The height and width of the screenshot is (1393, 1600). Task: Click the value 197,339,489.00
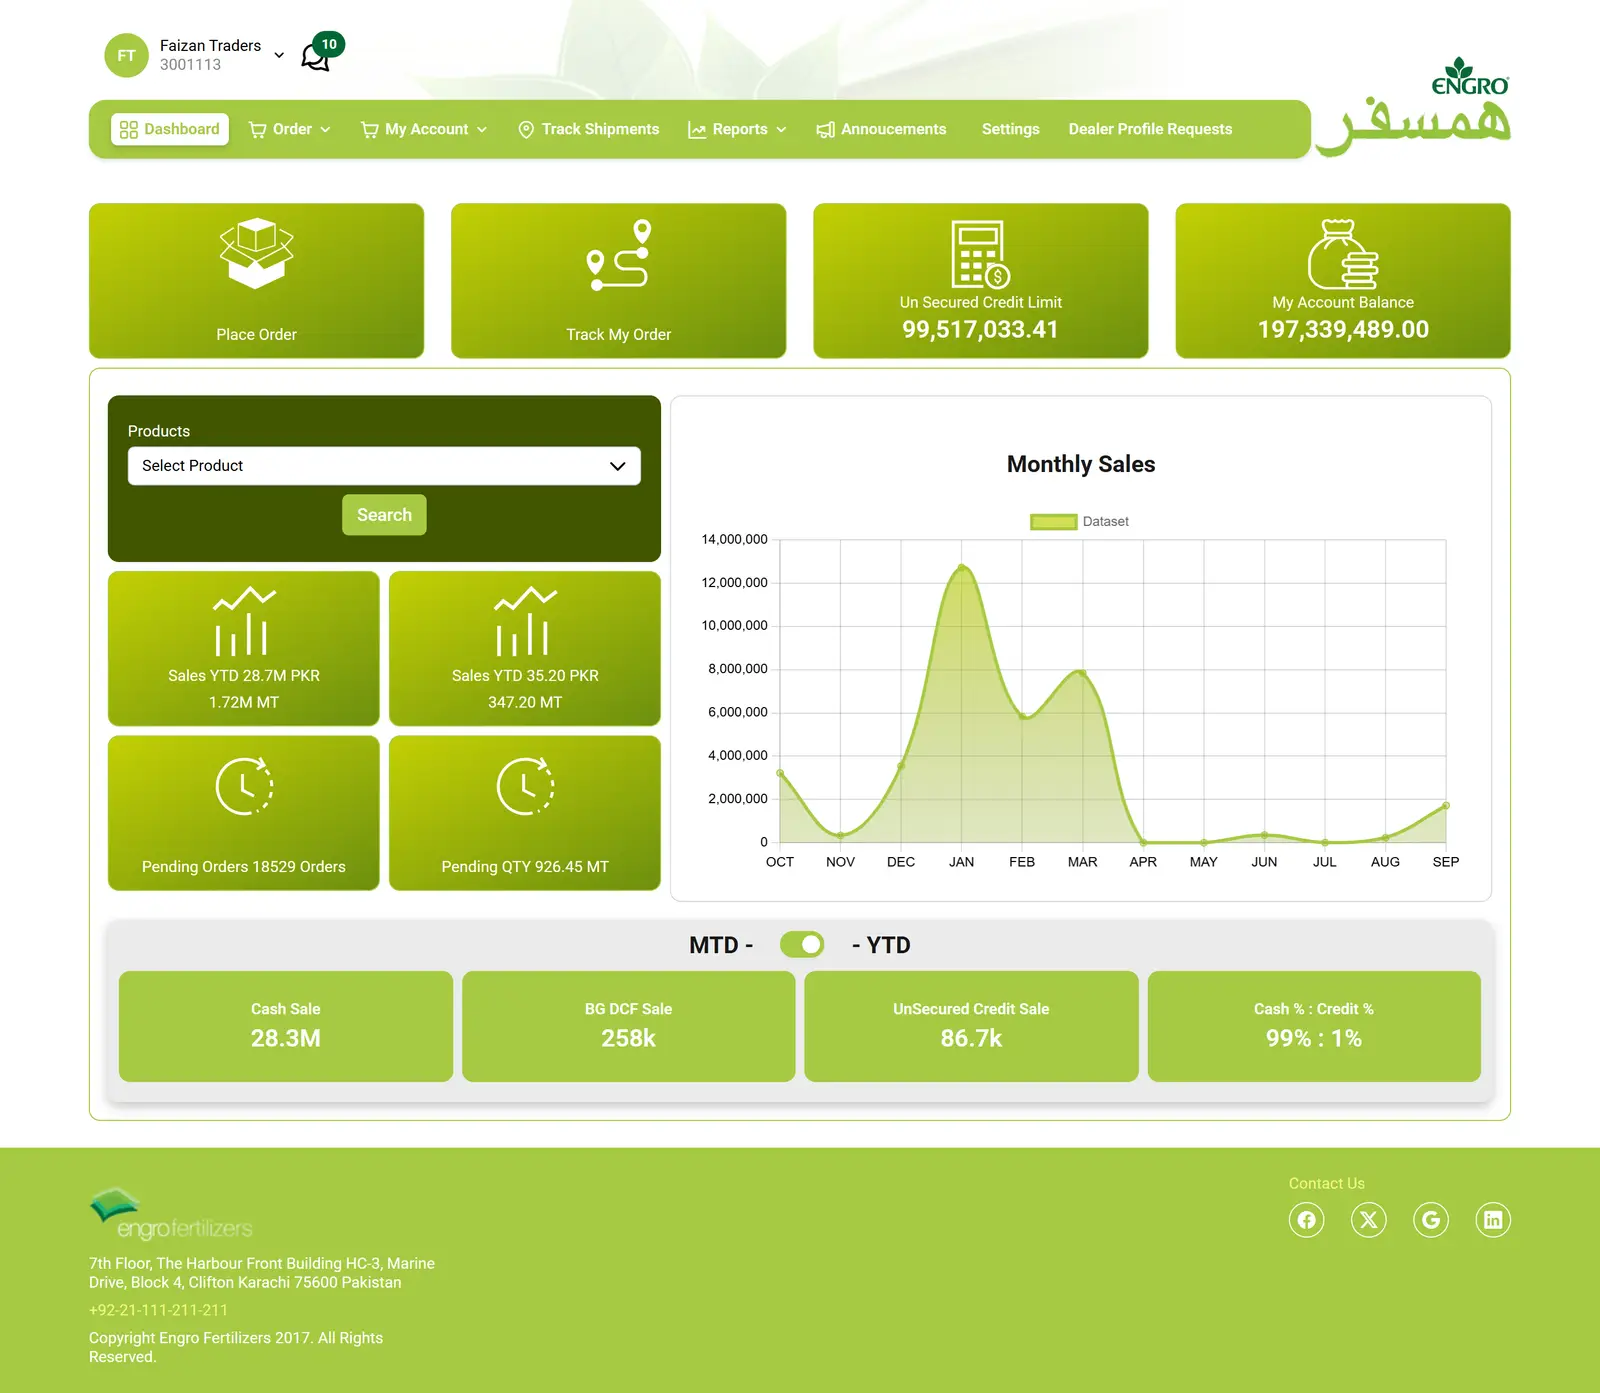1343,330
